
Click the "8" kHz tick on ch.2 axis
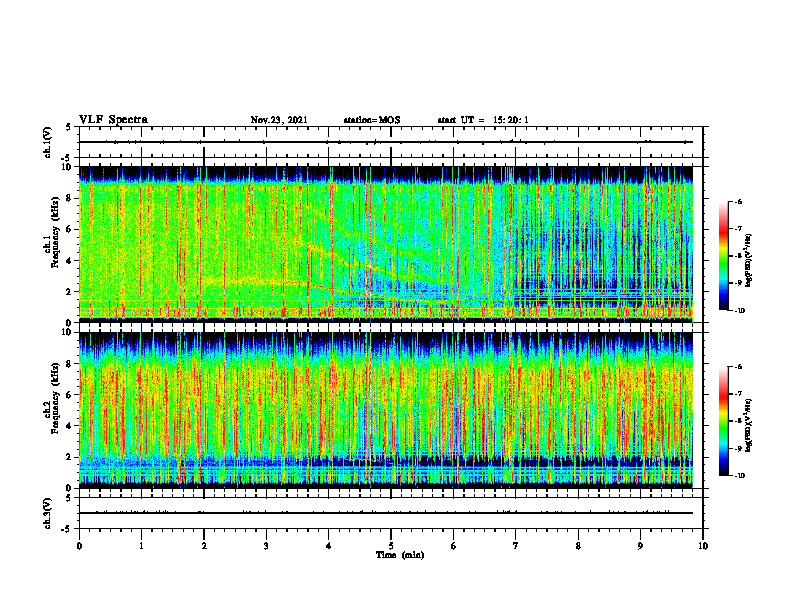coord(70,364)
